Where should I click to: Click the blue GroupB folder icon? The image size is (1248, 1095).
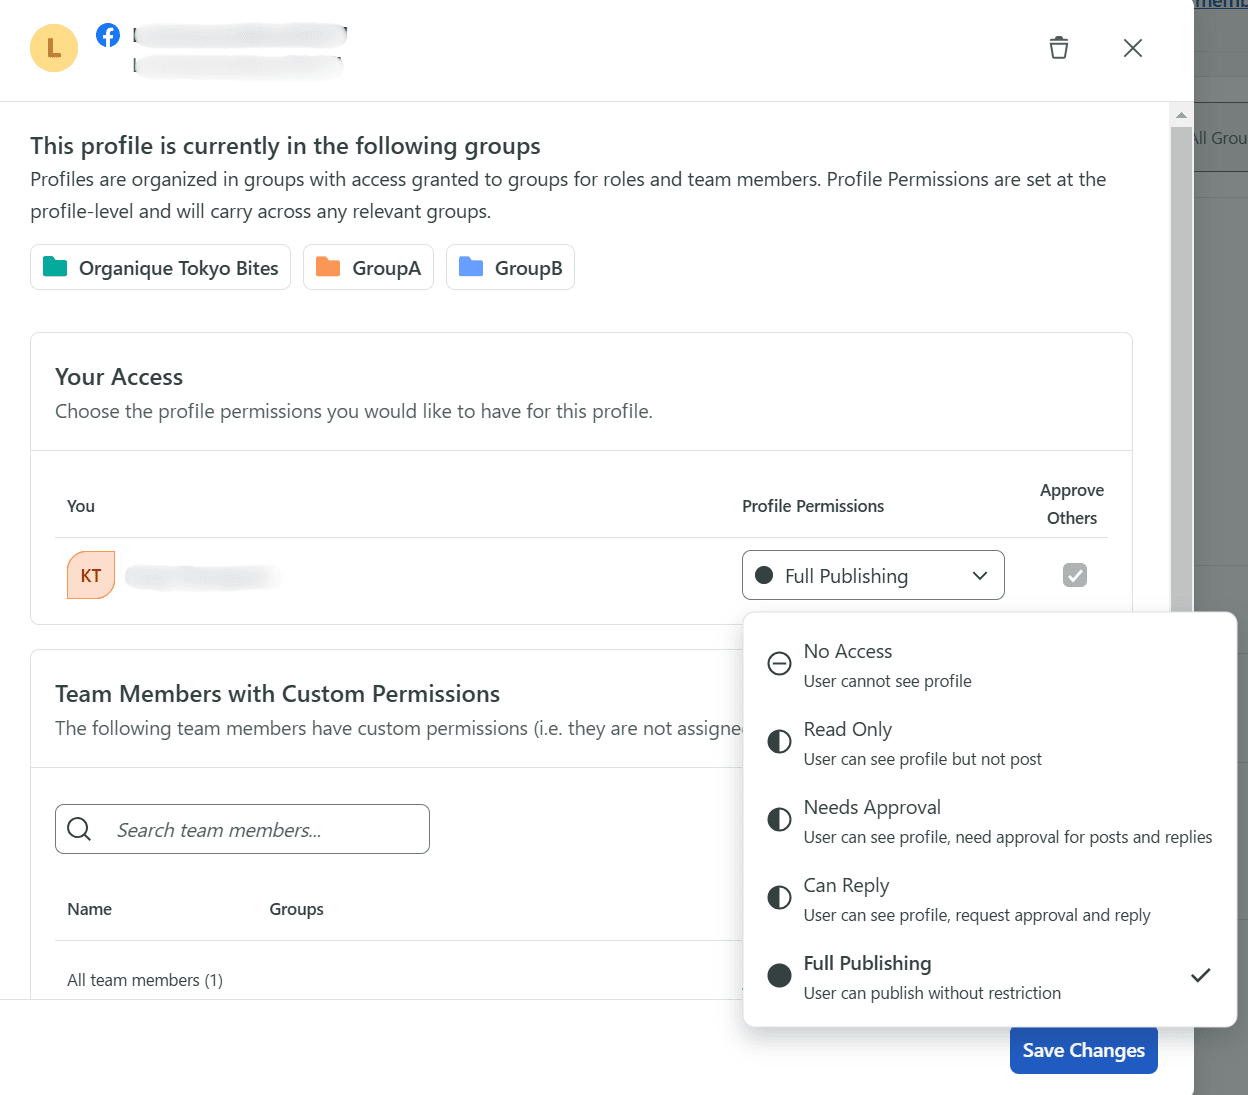(x=471, y=267)
